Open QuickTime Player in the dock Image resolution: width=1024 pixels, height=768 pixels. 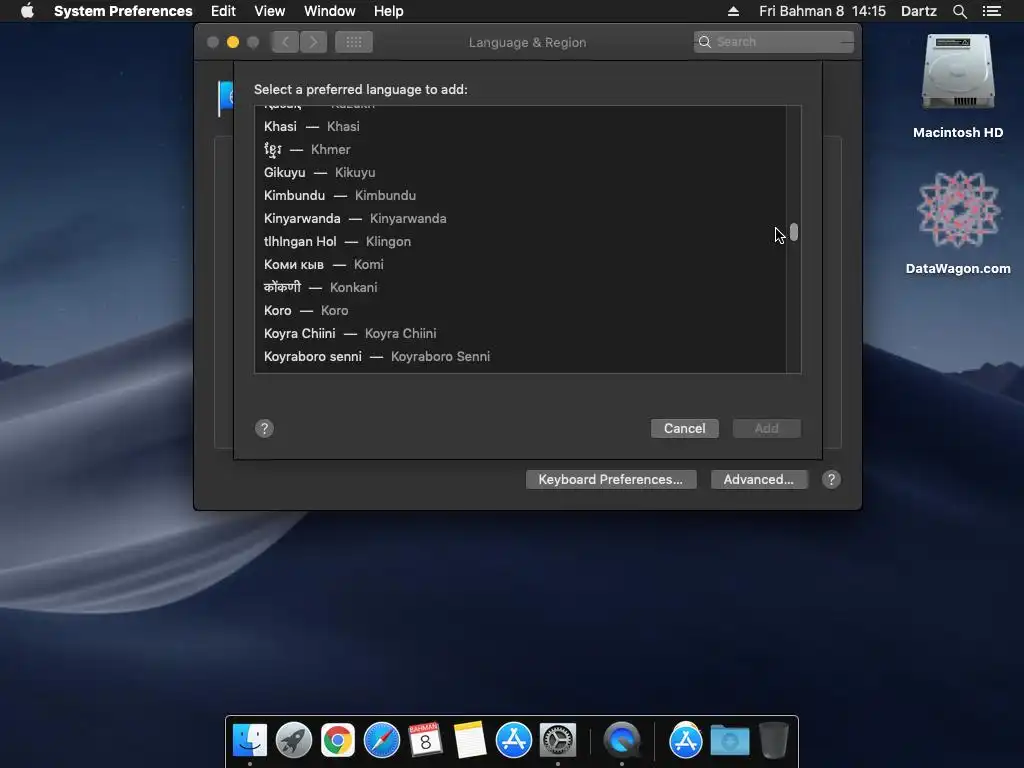click(x=622, y=740)
